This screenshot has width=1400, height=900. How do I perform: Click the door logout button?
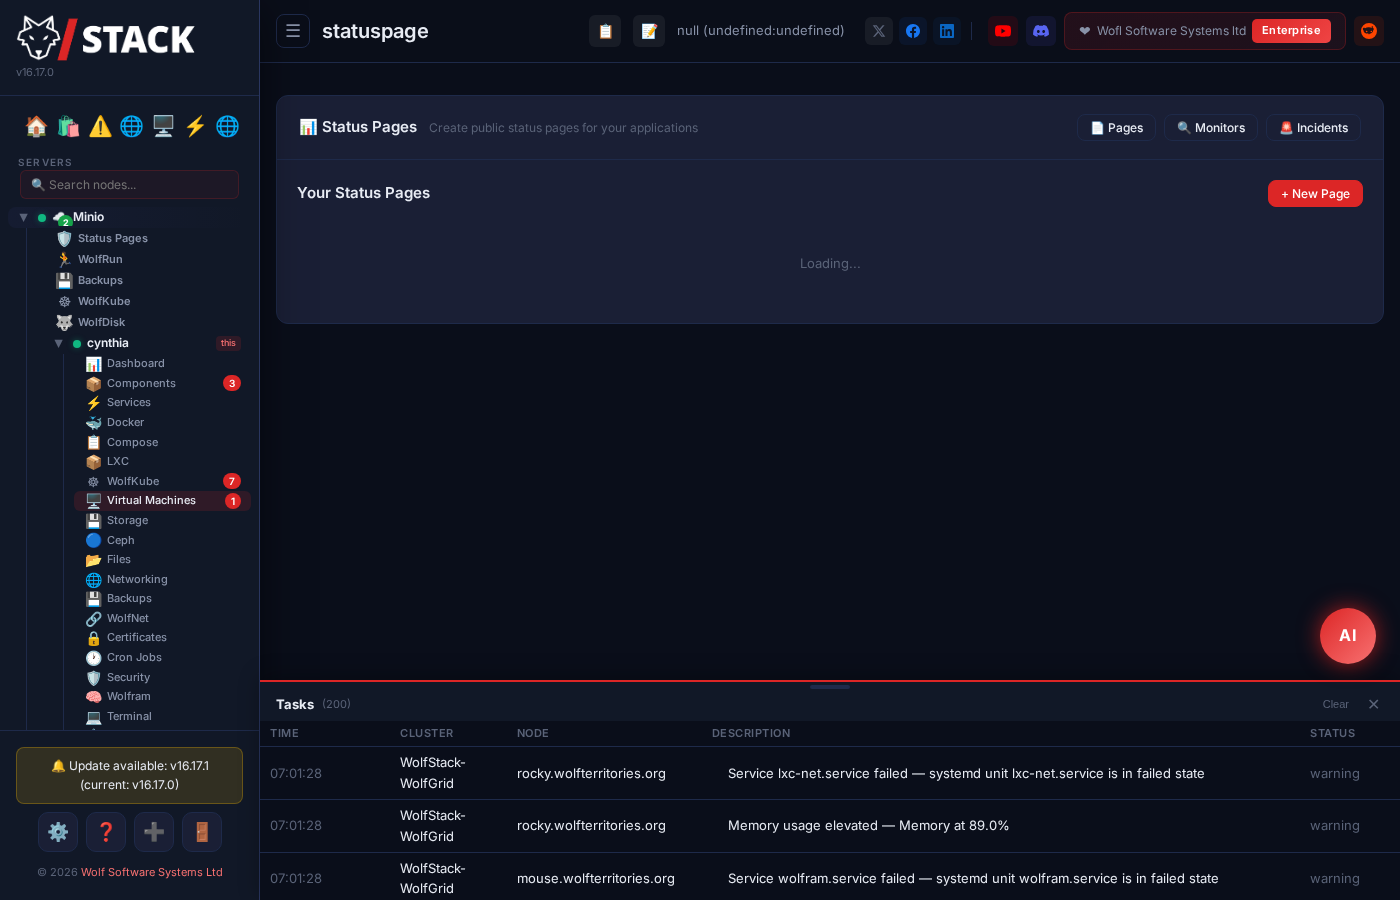coord(202,832)
